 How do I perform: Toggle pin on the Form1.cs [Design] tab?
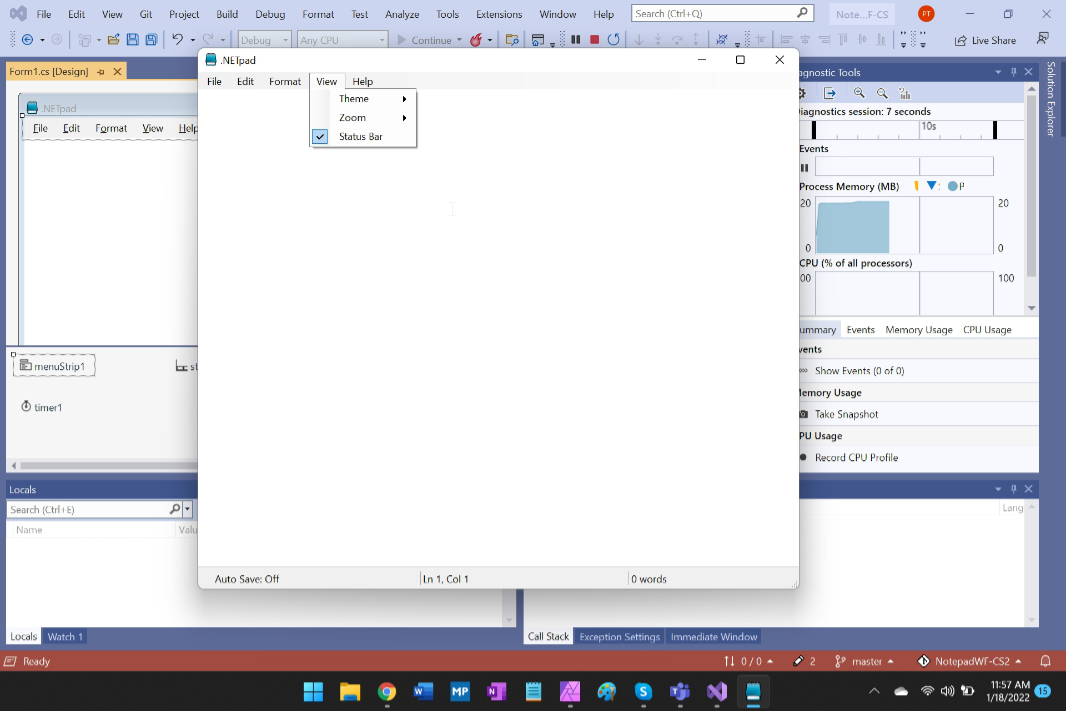(x=101, y=72)
